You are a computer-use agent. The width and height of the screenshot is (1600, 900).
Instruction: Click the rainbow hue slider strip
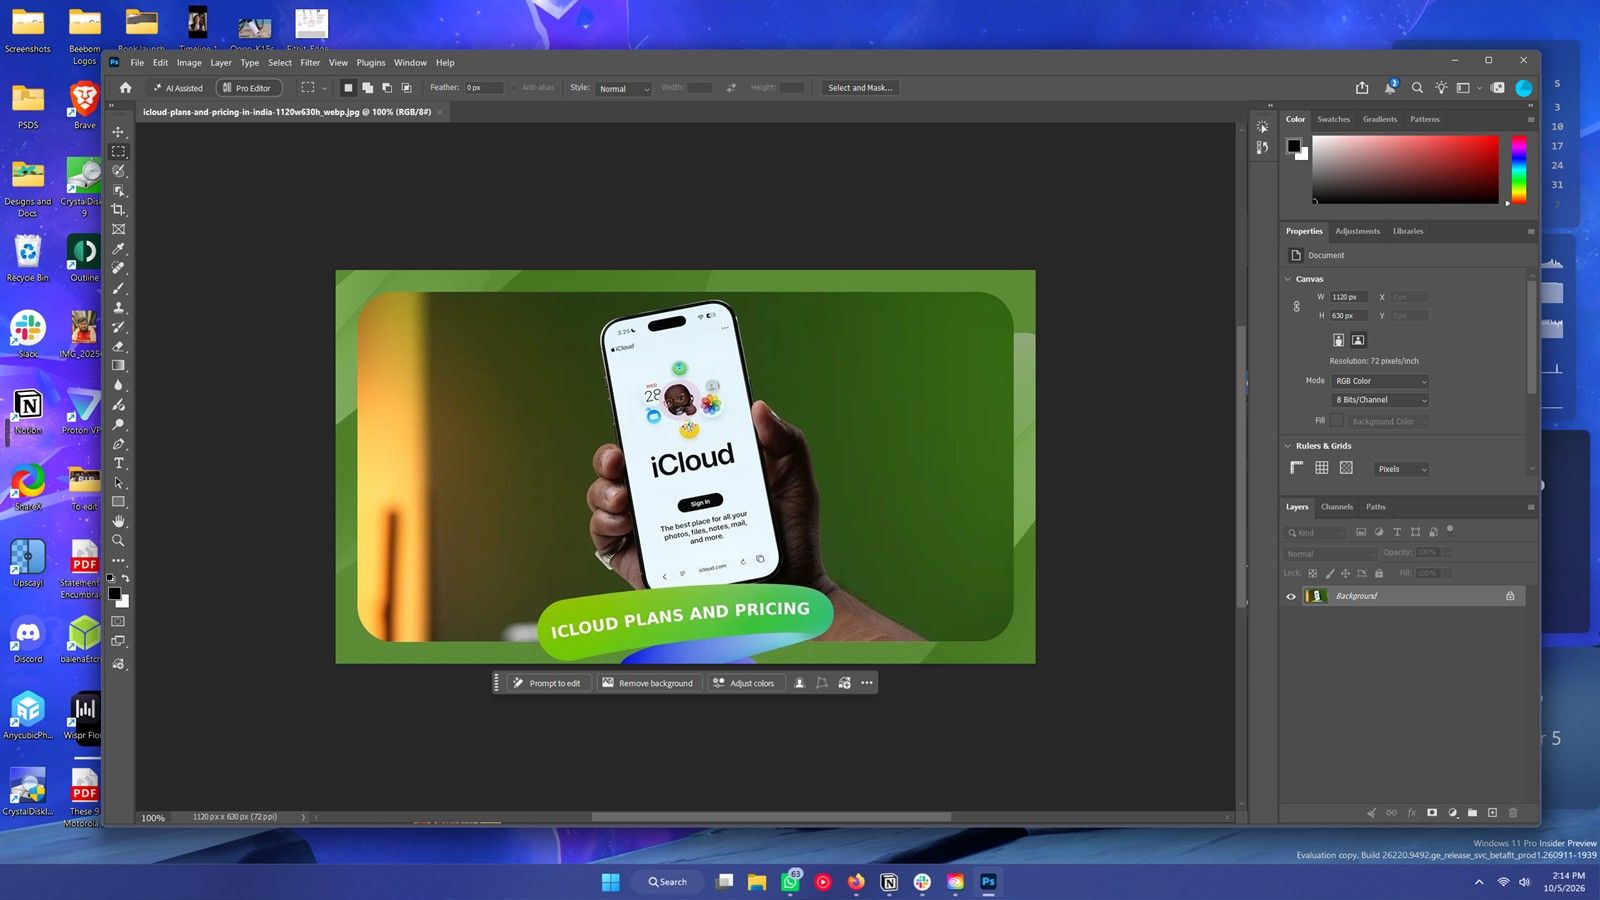pyautogui.click(x=1518, y=170)
